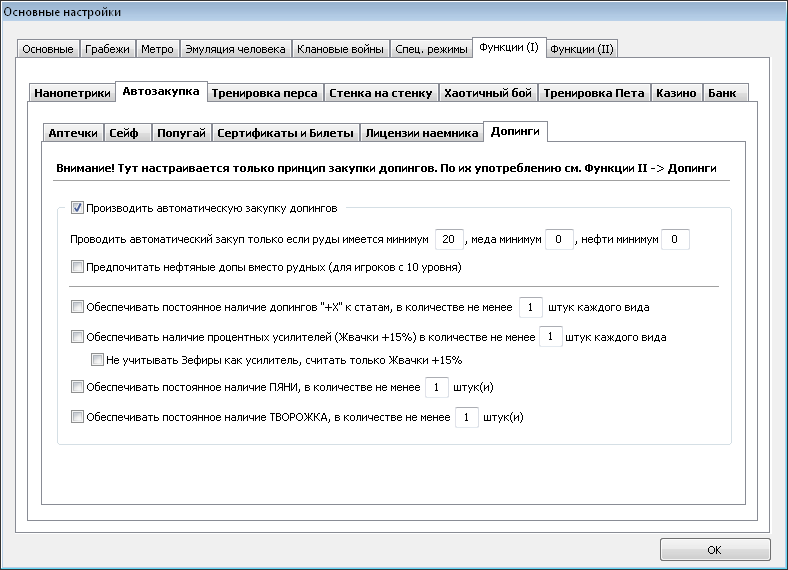Screen dimensions: 788x570
Task: Click the ТВОРОЖКА quantity field
Action: tap(466, 417)
